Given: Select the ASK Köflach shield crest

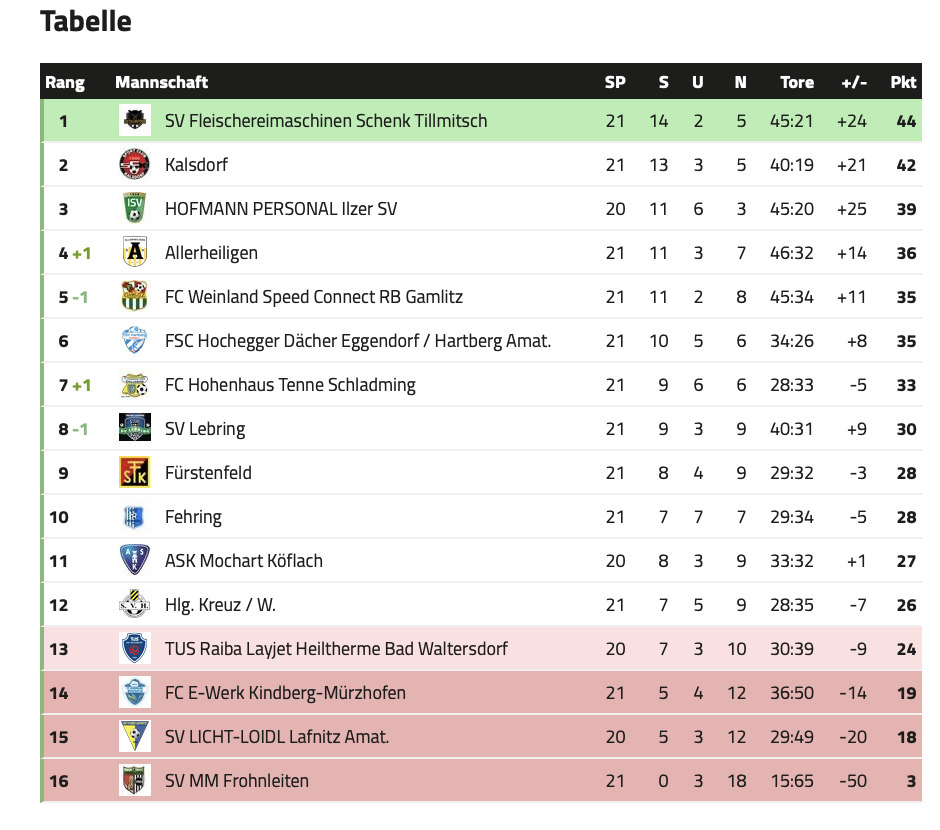Looking at the screenshot, I should click(x=134, y=560).
